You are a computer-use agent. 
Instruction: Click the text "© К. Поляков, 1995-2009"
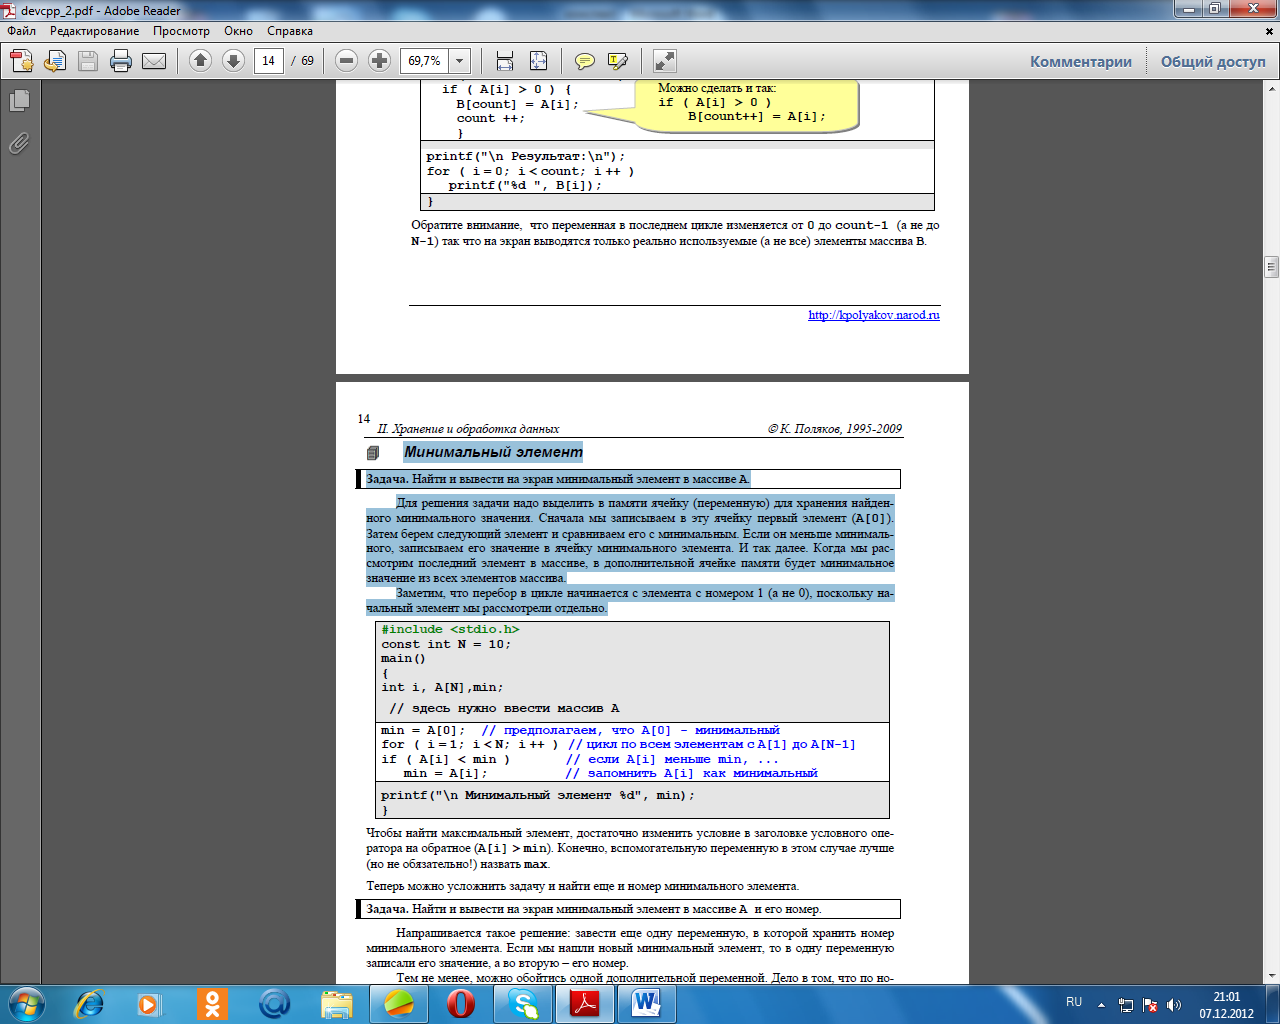(x=835, y=429)
